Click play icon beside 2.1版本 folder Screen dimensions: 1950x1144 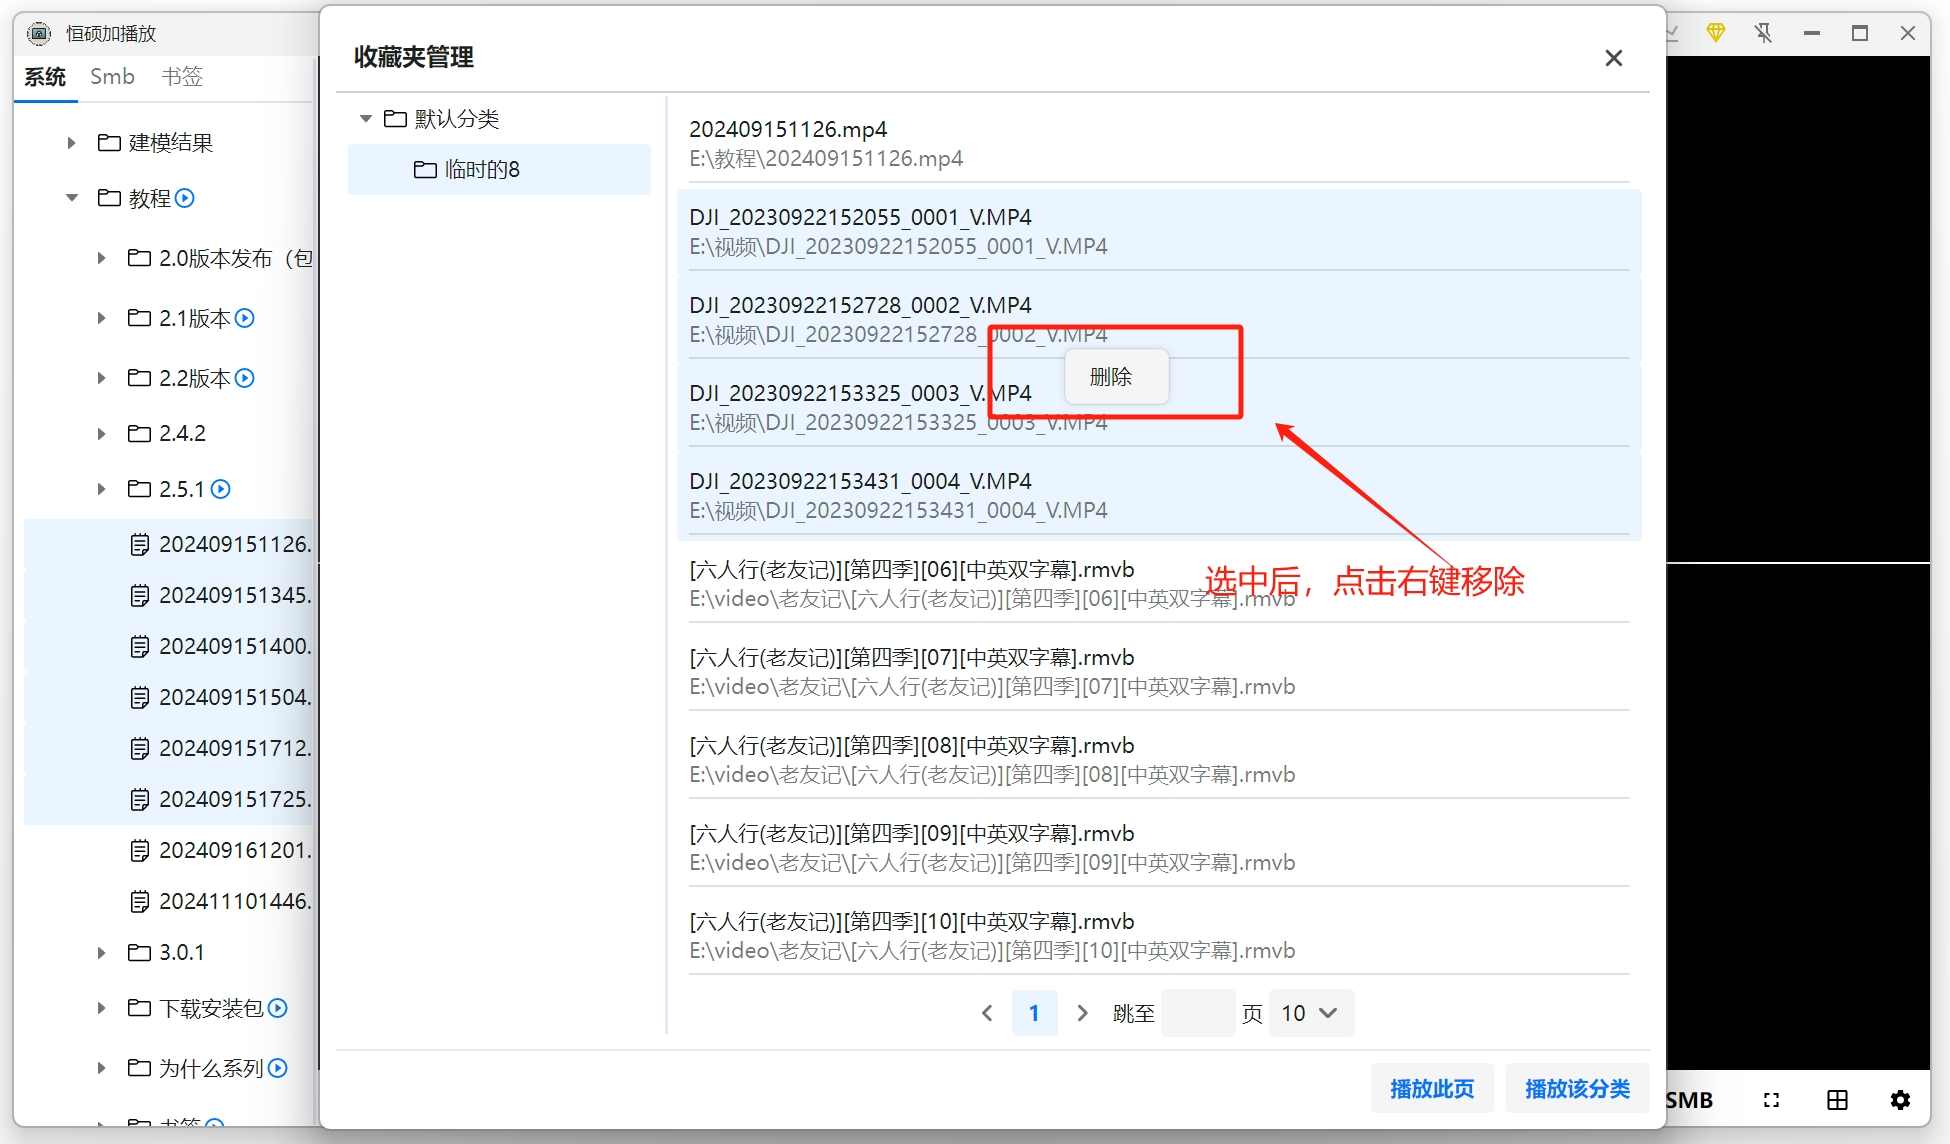tap(245, 318)
